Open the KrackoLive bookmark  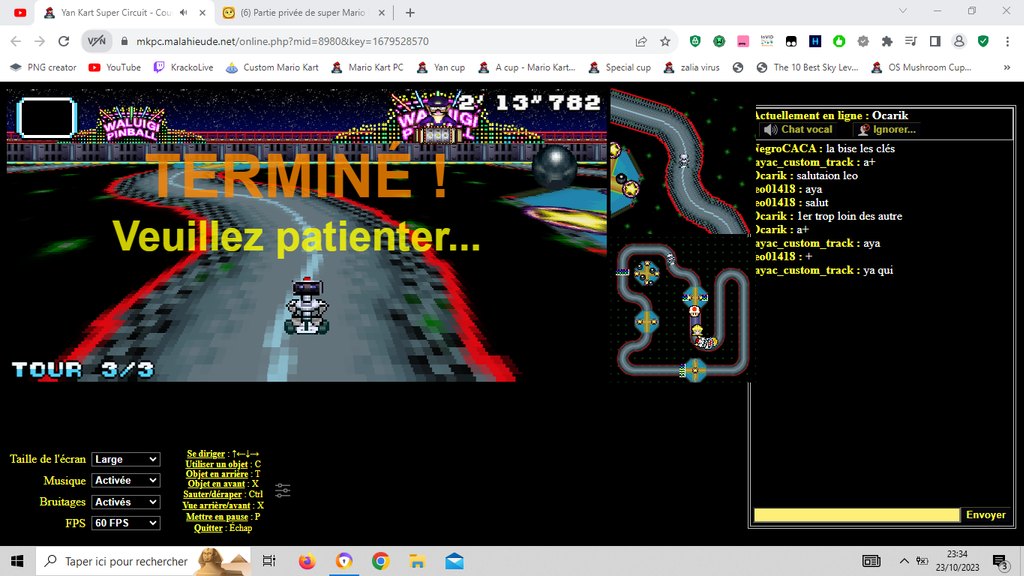tap(184, 67)
